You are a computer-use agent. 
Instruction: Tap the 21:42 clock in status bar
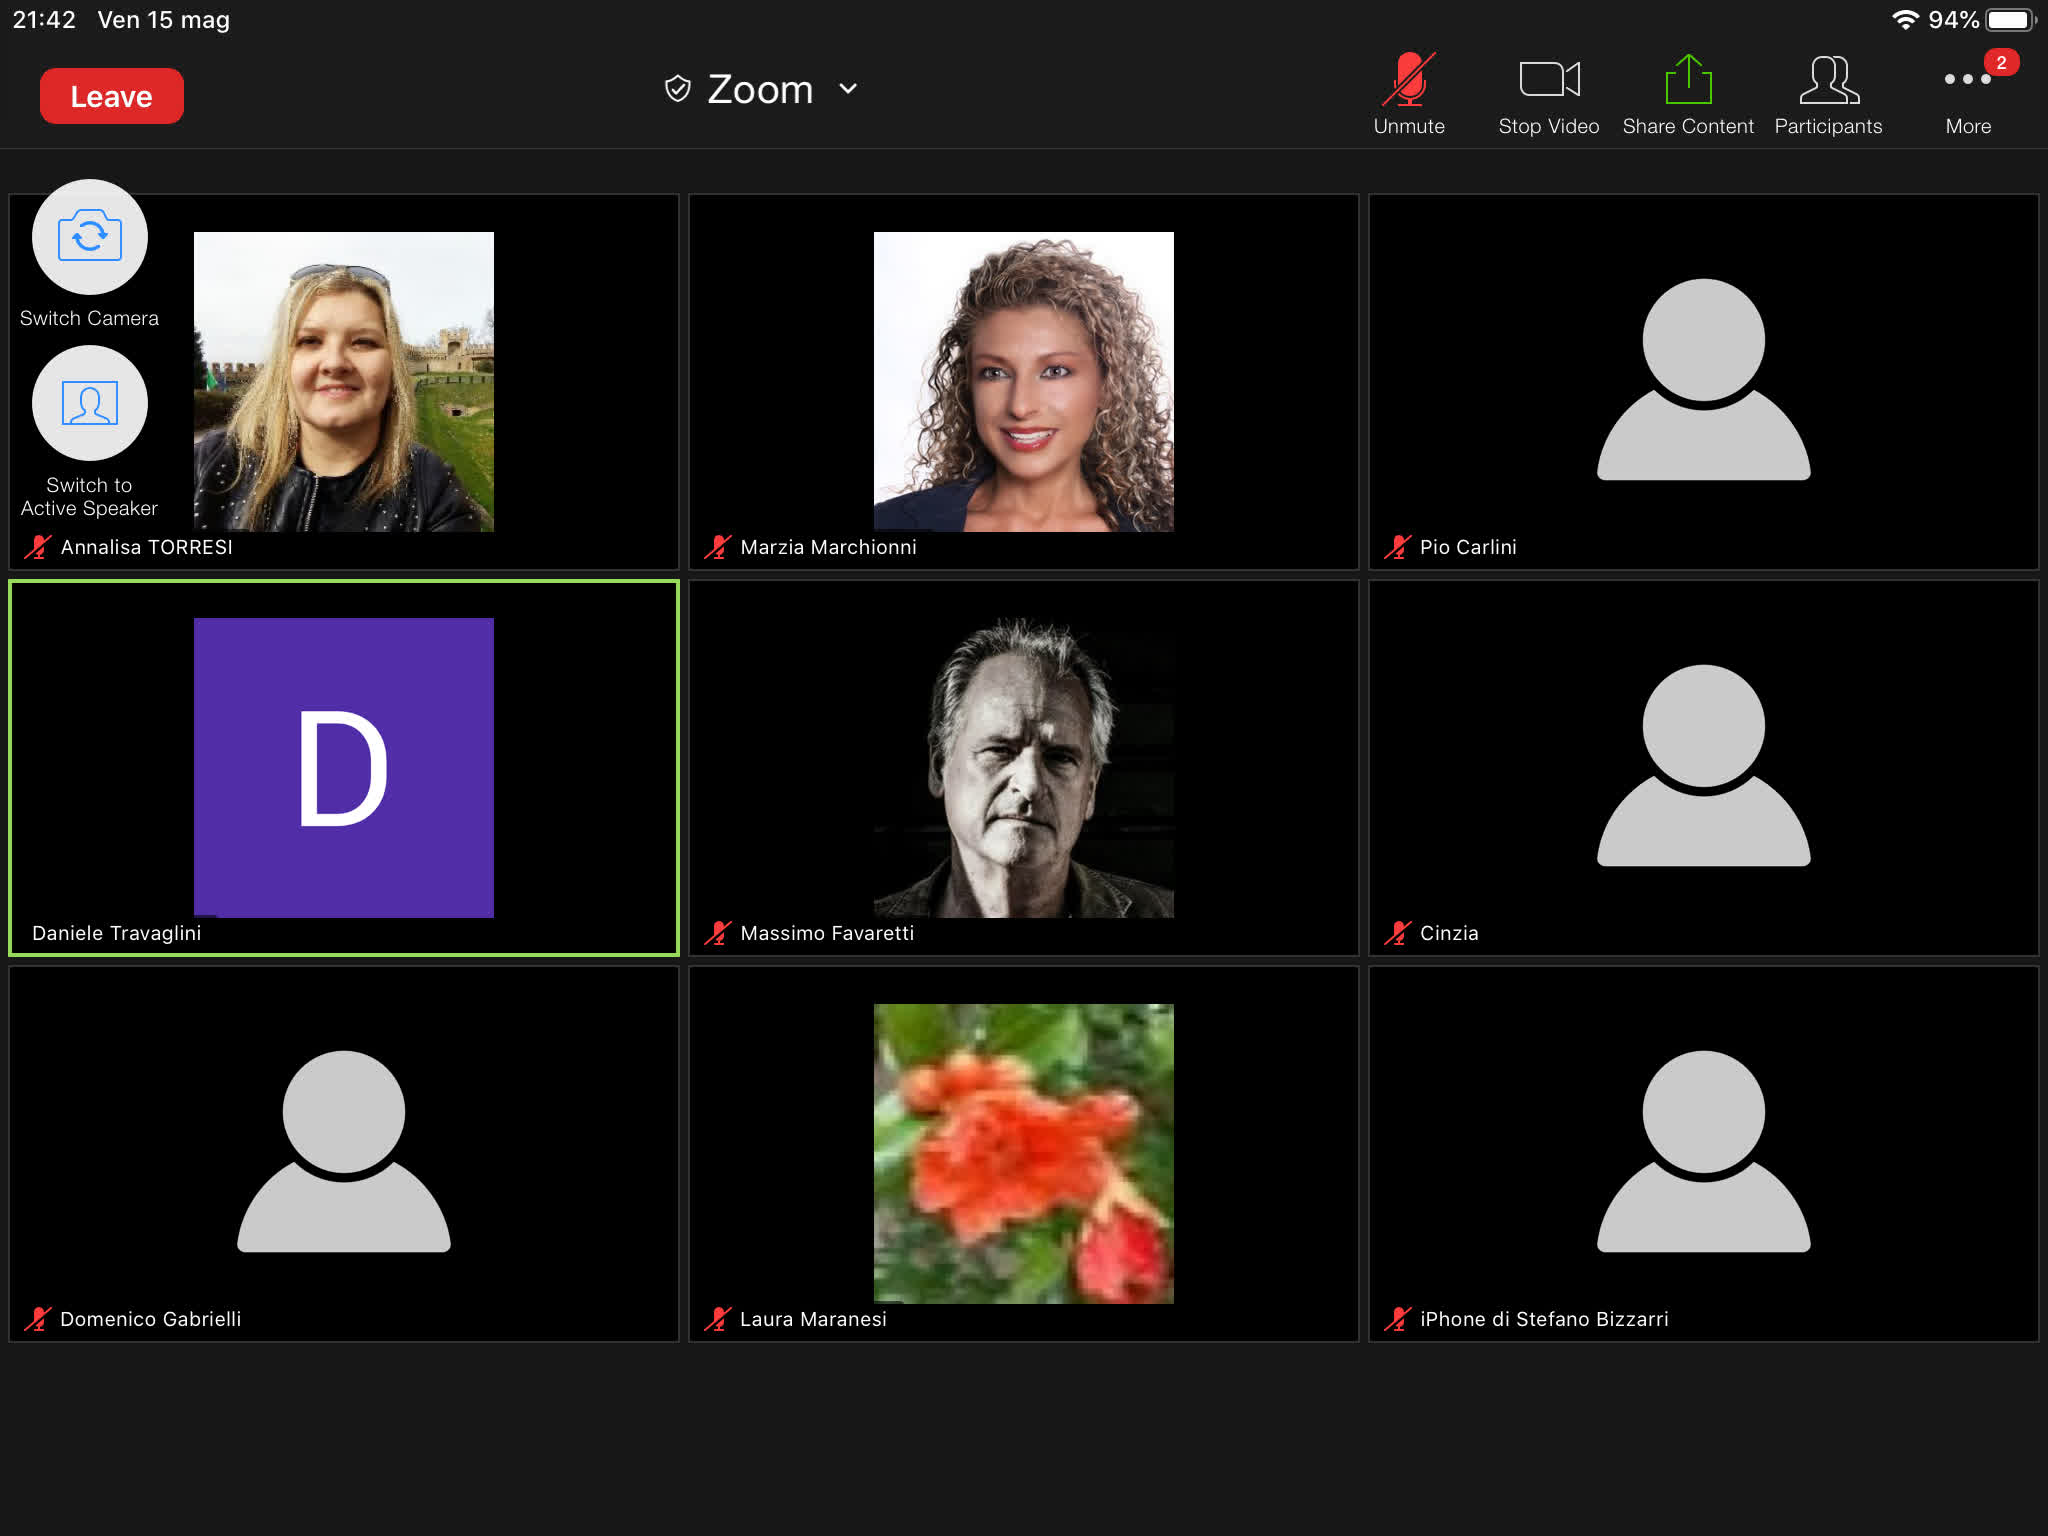coord(44,20)
